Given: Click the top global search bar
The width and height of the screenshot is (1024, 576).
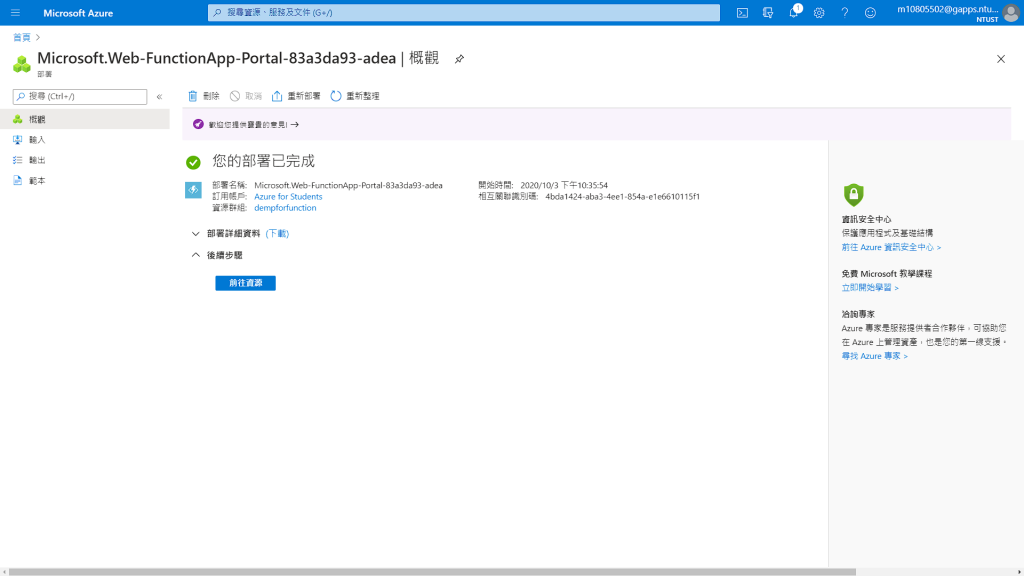Looking at the screenshot, I should click(x=464, y=12).
